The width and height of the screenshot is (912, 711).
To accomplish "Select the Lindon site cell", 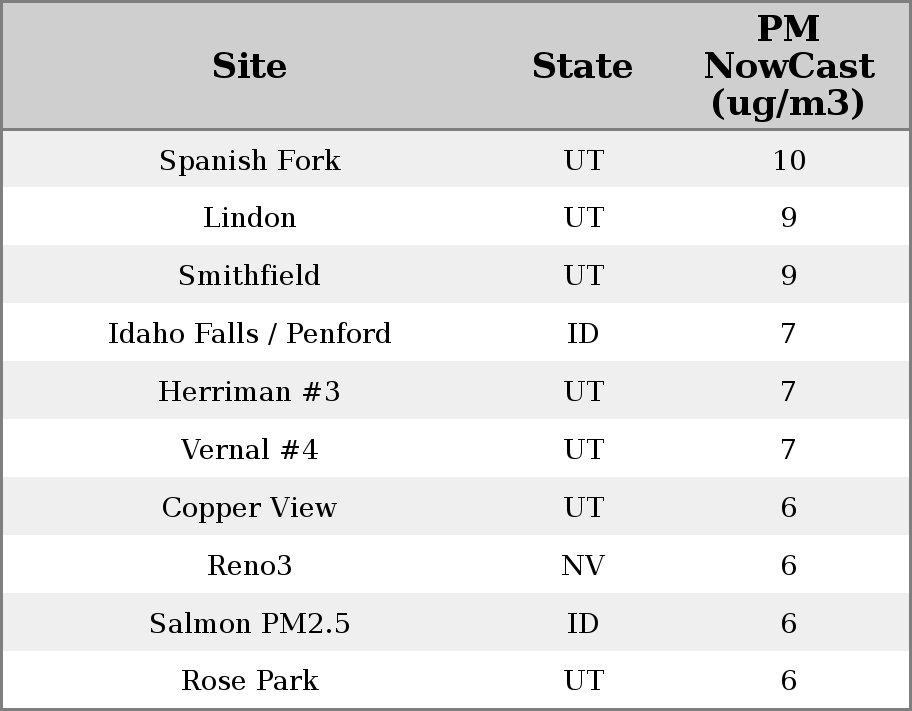I will 250,218.
